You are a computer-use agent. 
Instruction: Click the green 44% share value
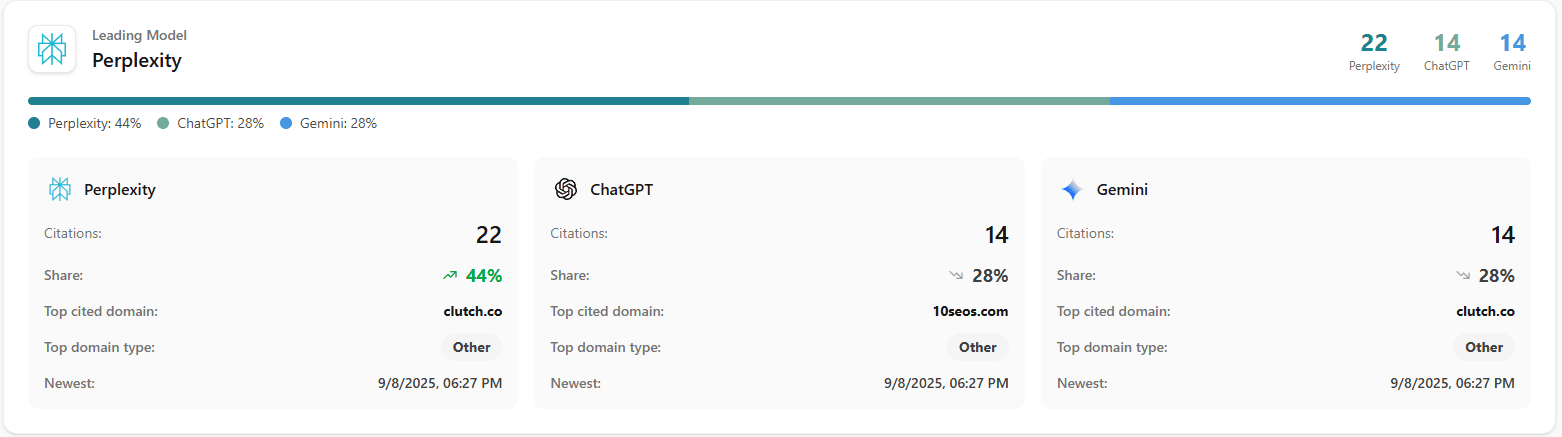coord(484,275)
